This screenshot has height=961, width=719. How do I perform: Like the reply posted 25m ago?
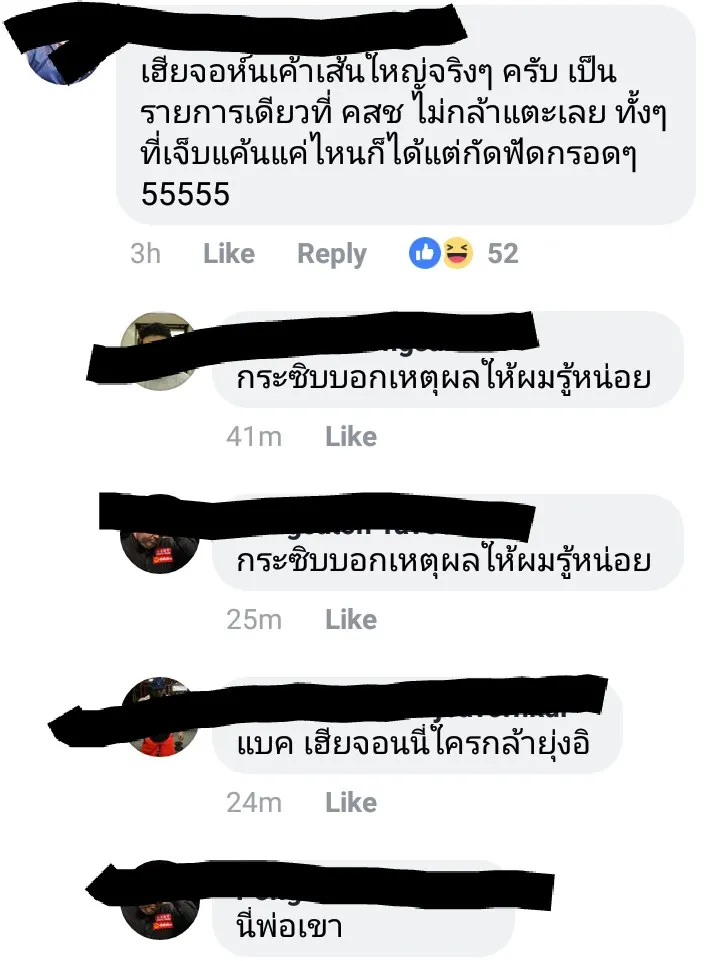pos(351,620)
